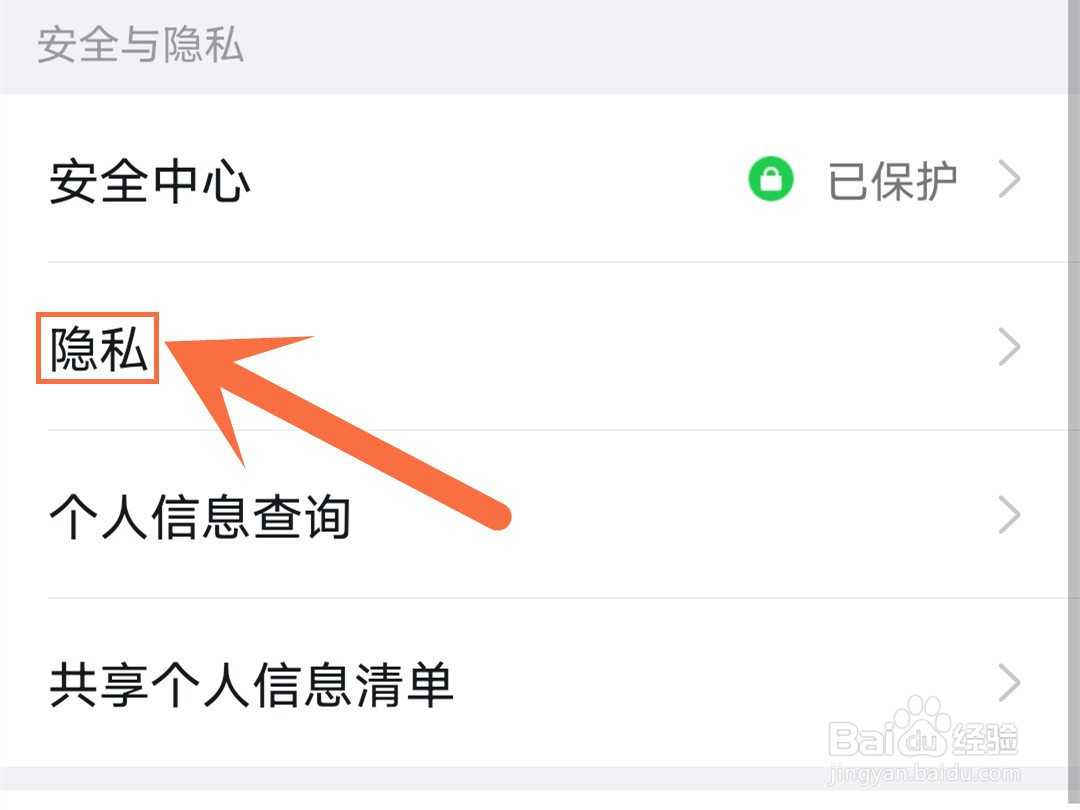Tap the 已保护 status text
Image resolution: width=1080 pixels, height=810 pixels.
click(x=893, y=181)
